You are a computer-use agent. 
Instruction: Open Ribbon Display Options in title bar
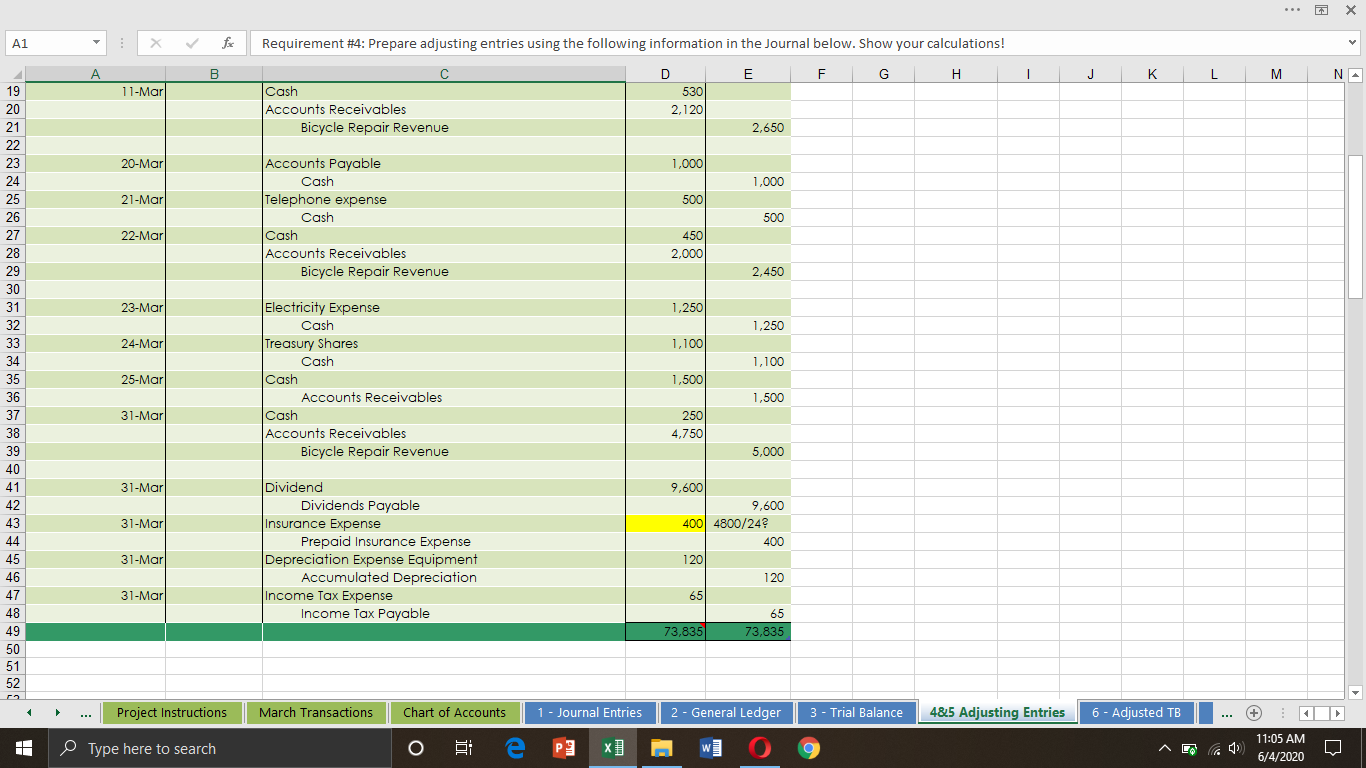(x=1320, y=9)
